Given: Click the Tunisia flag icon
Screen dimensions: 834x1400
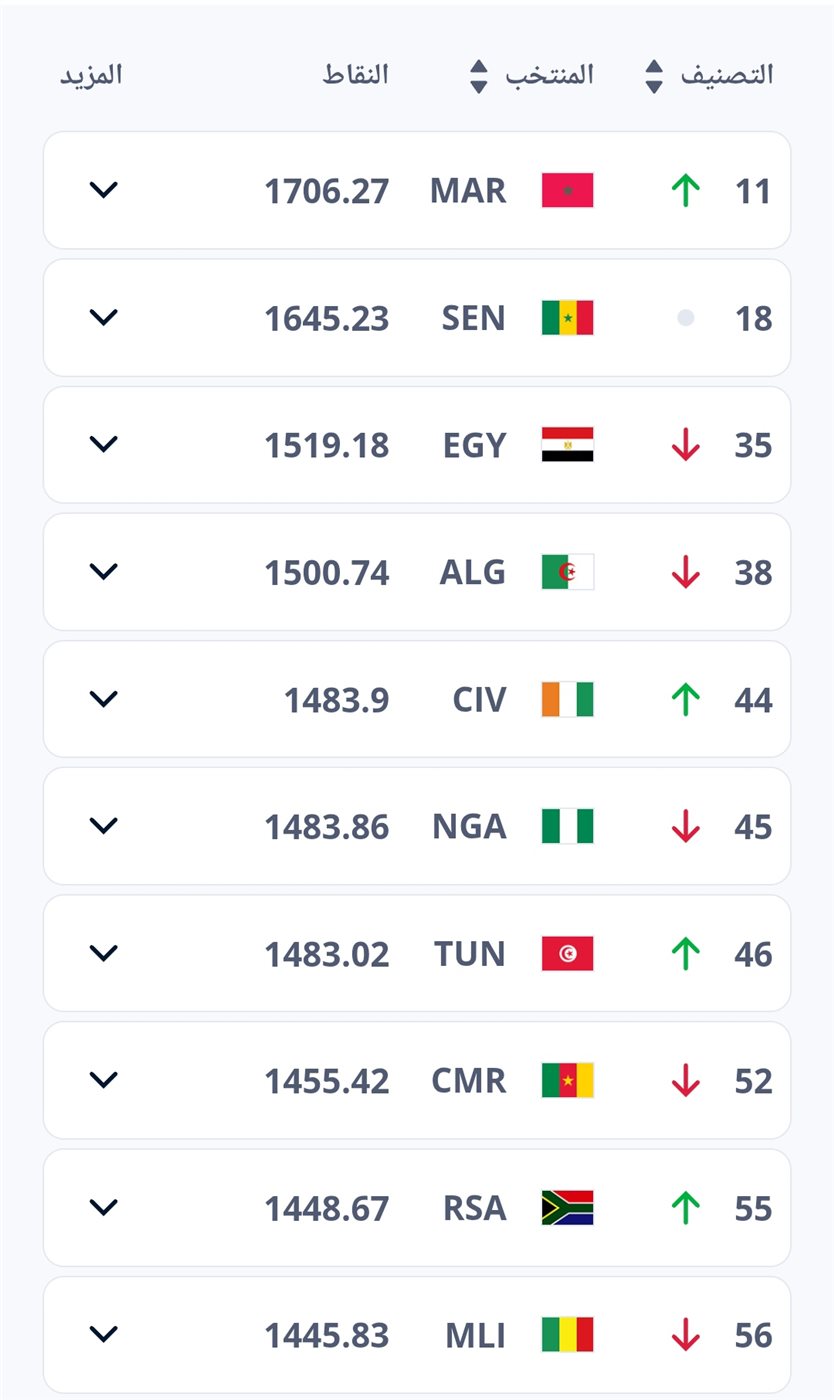Looking at the screenshot, I should point(567,954).
